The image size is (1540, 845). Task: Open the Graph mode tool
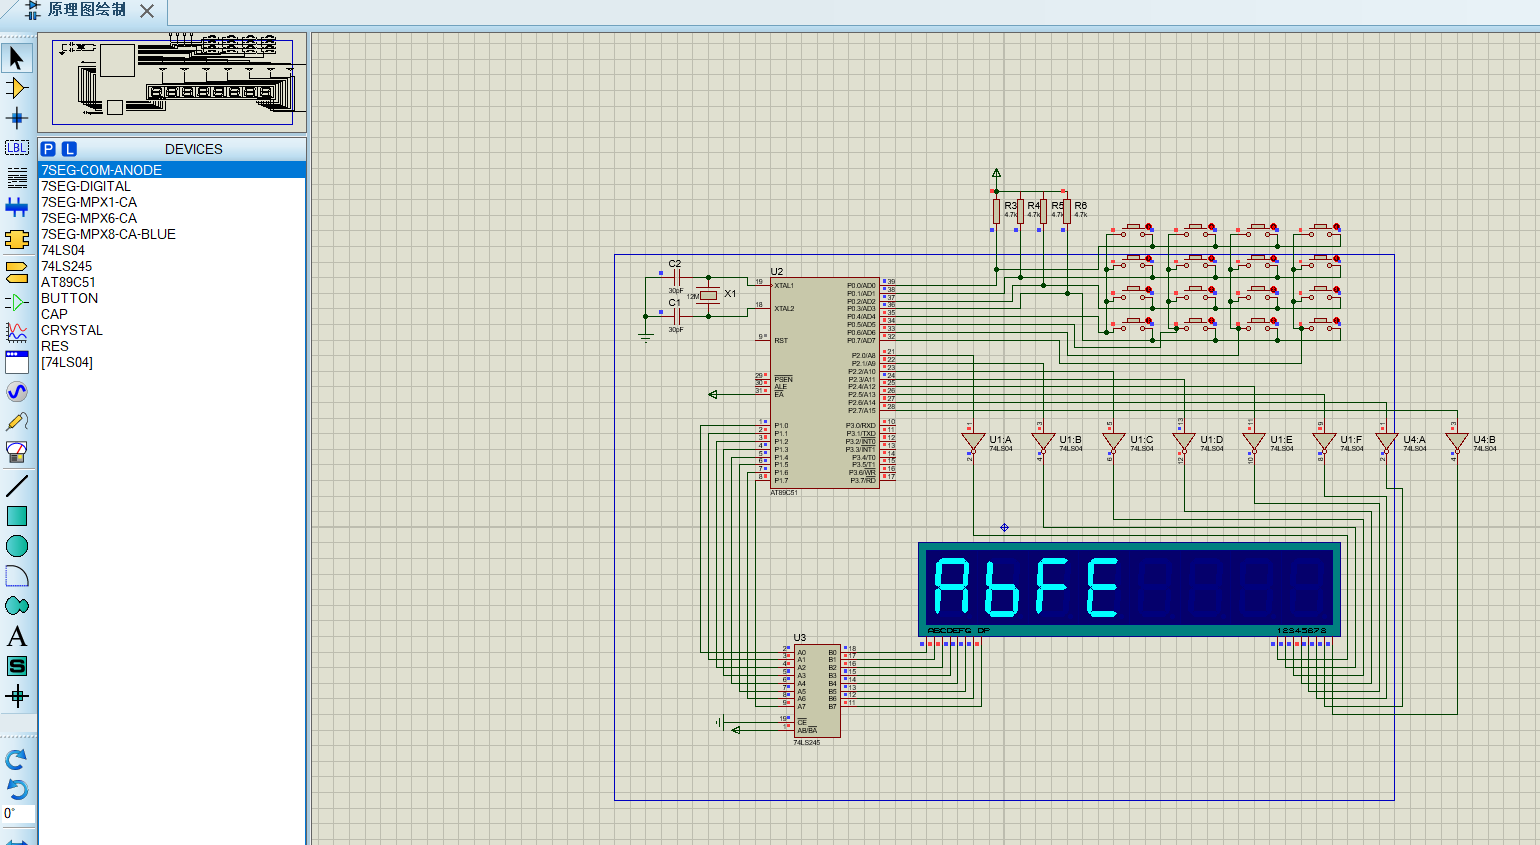tap(16, 330)
